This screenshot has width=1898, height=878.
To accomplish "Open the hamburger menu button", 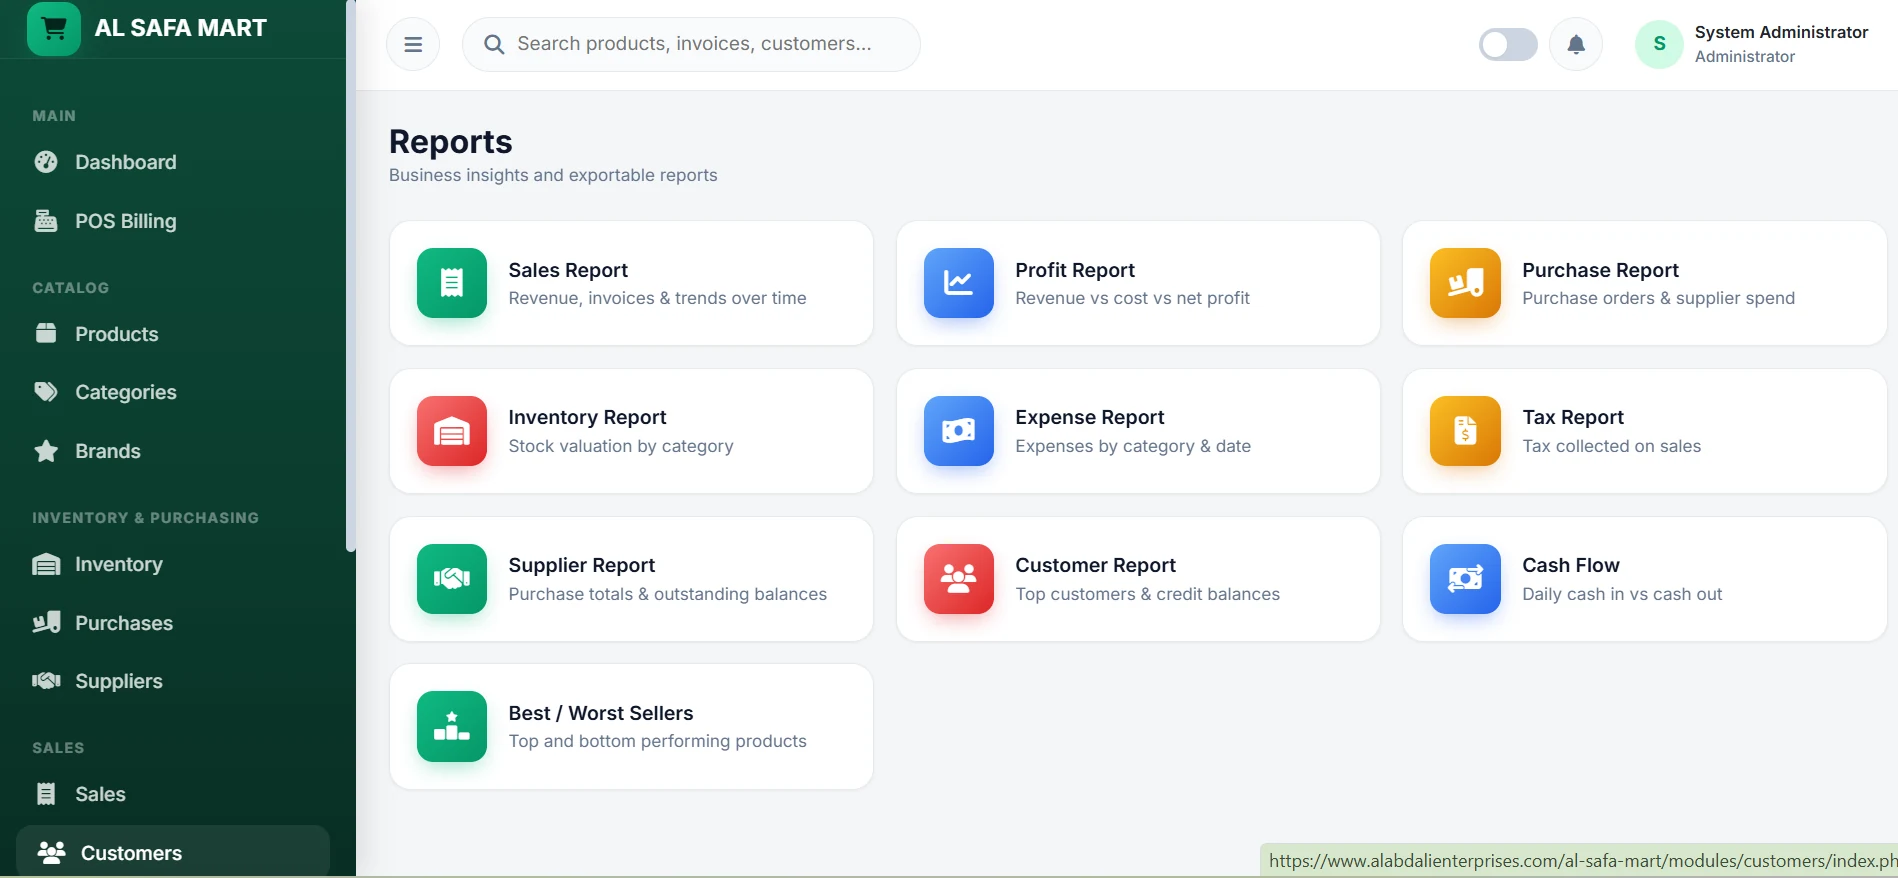I will 413,44.
